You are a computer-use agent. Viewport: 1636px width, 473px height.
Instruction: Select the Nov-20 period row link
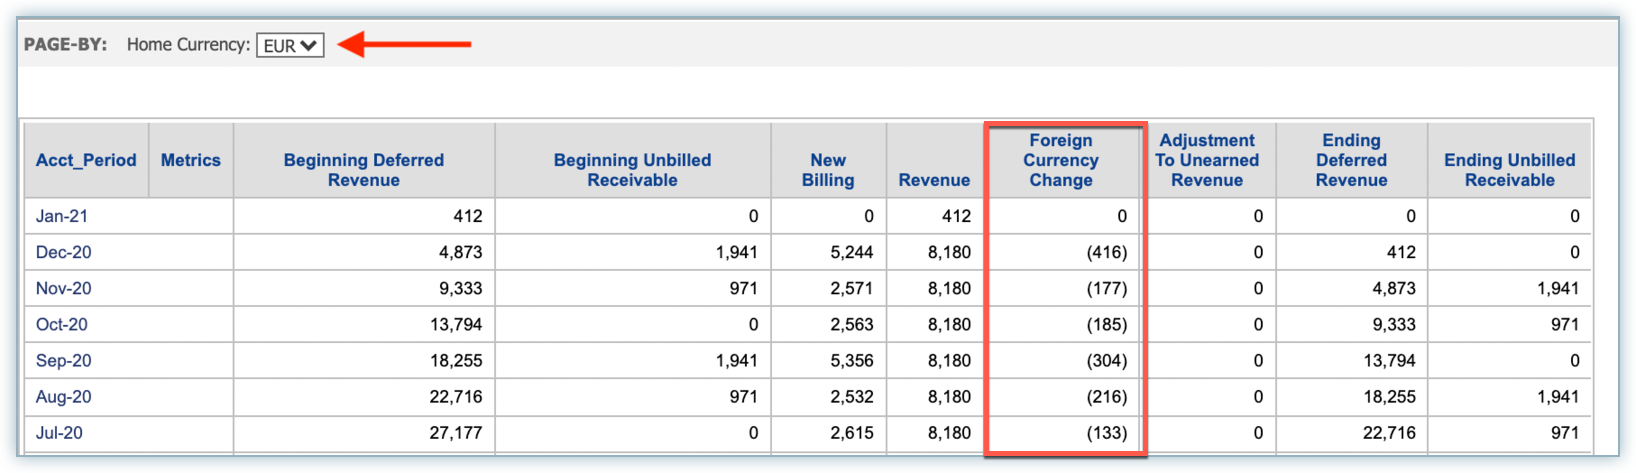pyautogui.click(x=64, y=288)
